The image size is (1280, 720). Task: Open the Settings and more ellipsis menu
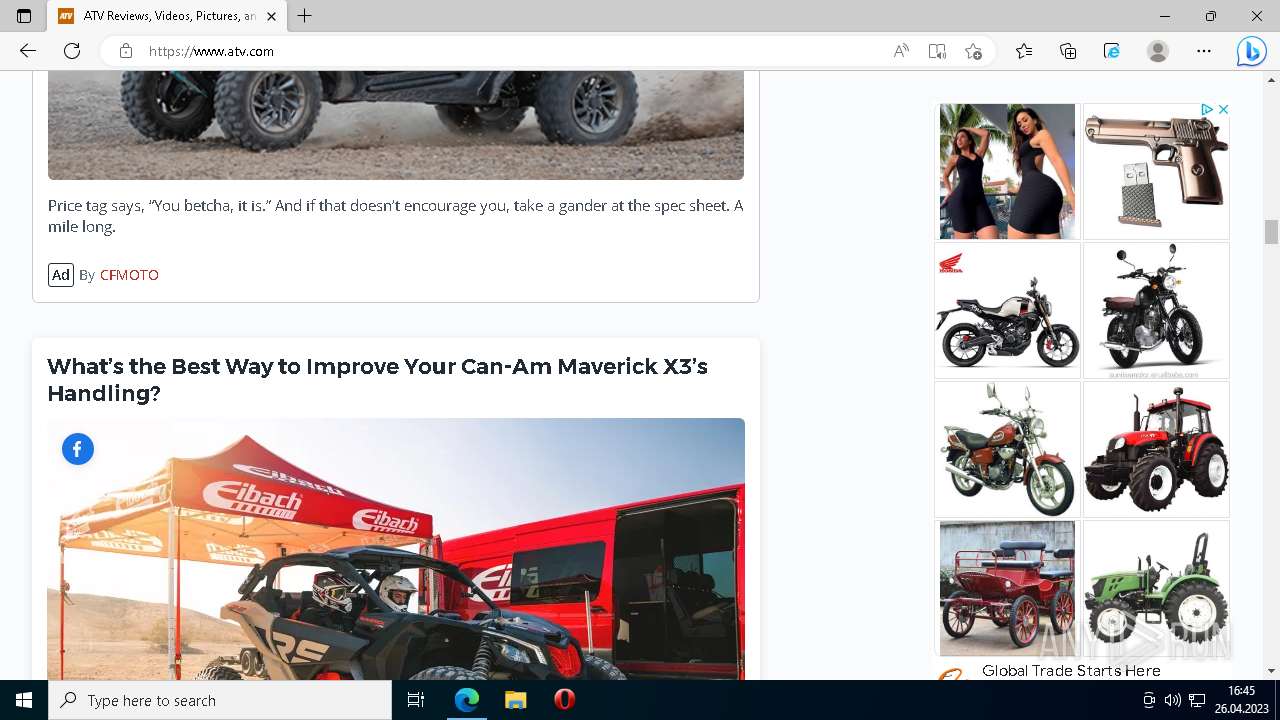tap(1204, 51)
